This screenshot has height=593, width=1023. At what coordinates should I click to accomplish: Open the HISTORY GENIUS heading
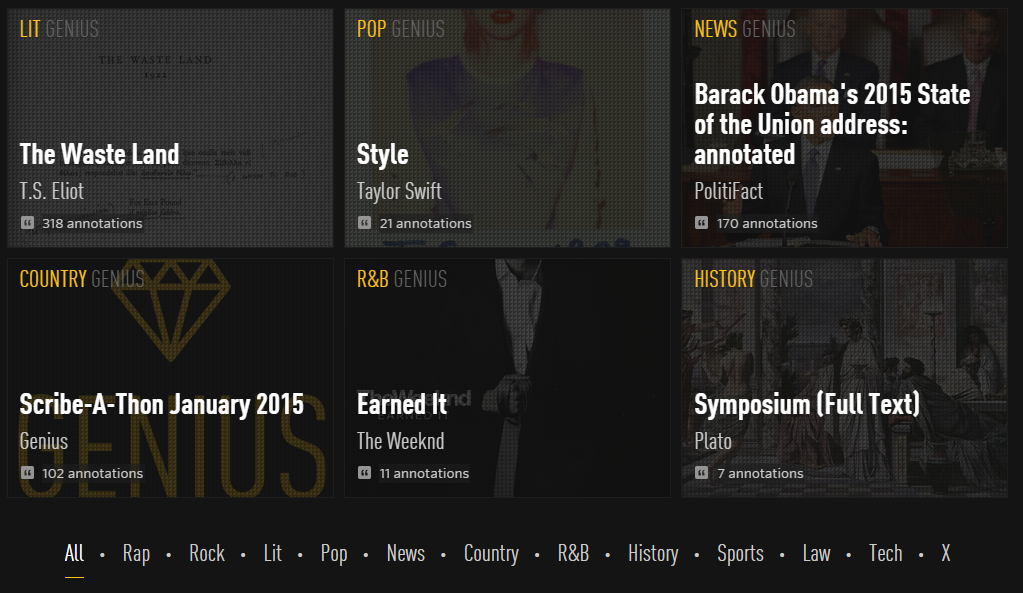pyautogui.click(x=754, y=279)
